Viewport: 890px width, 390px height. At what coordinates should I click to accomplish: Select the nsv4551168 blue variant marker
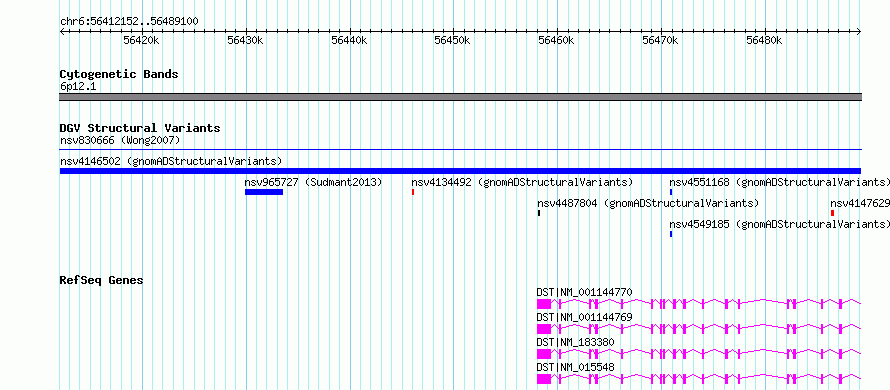[671, 192]
